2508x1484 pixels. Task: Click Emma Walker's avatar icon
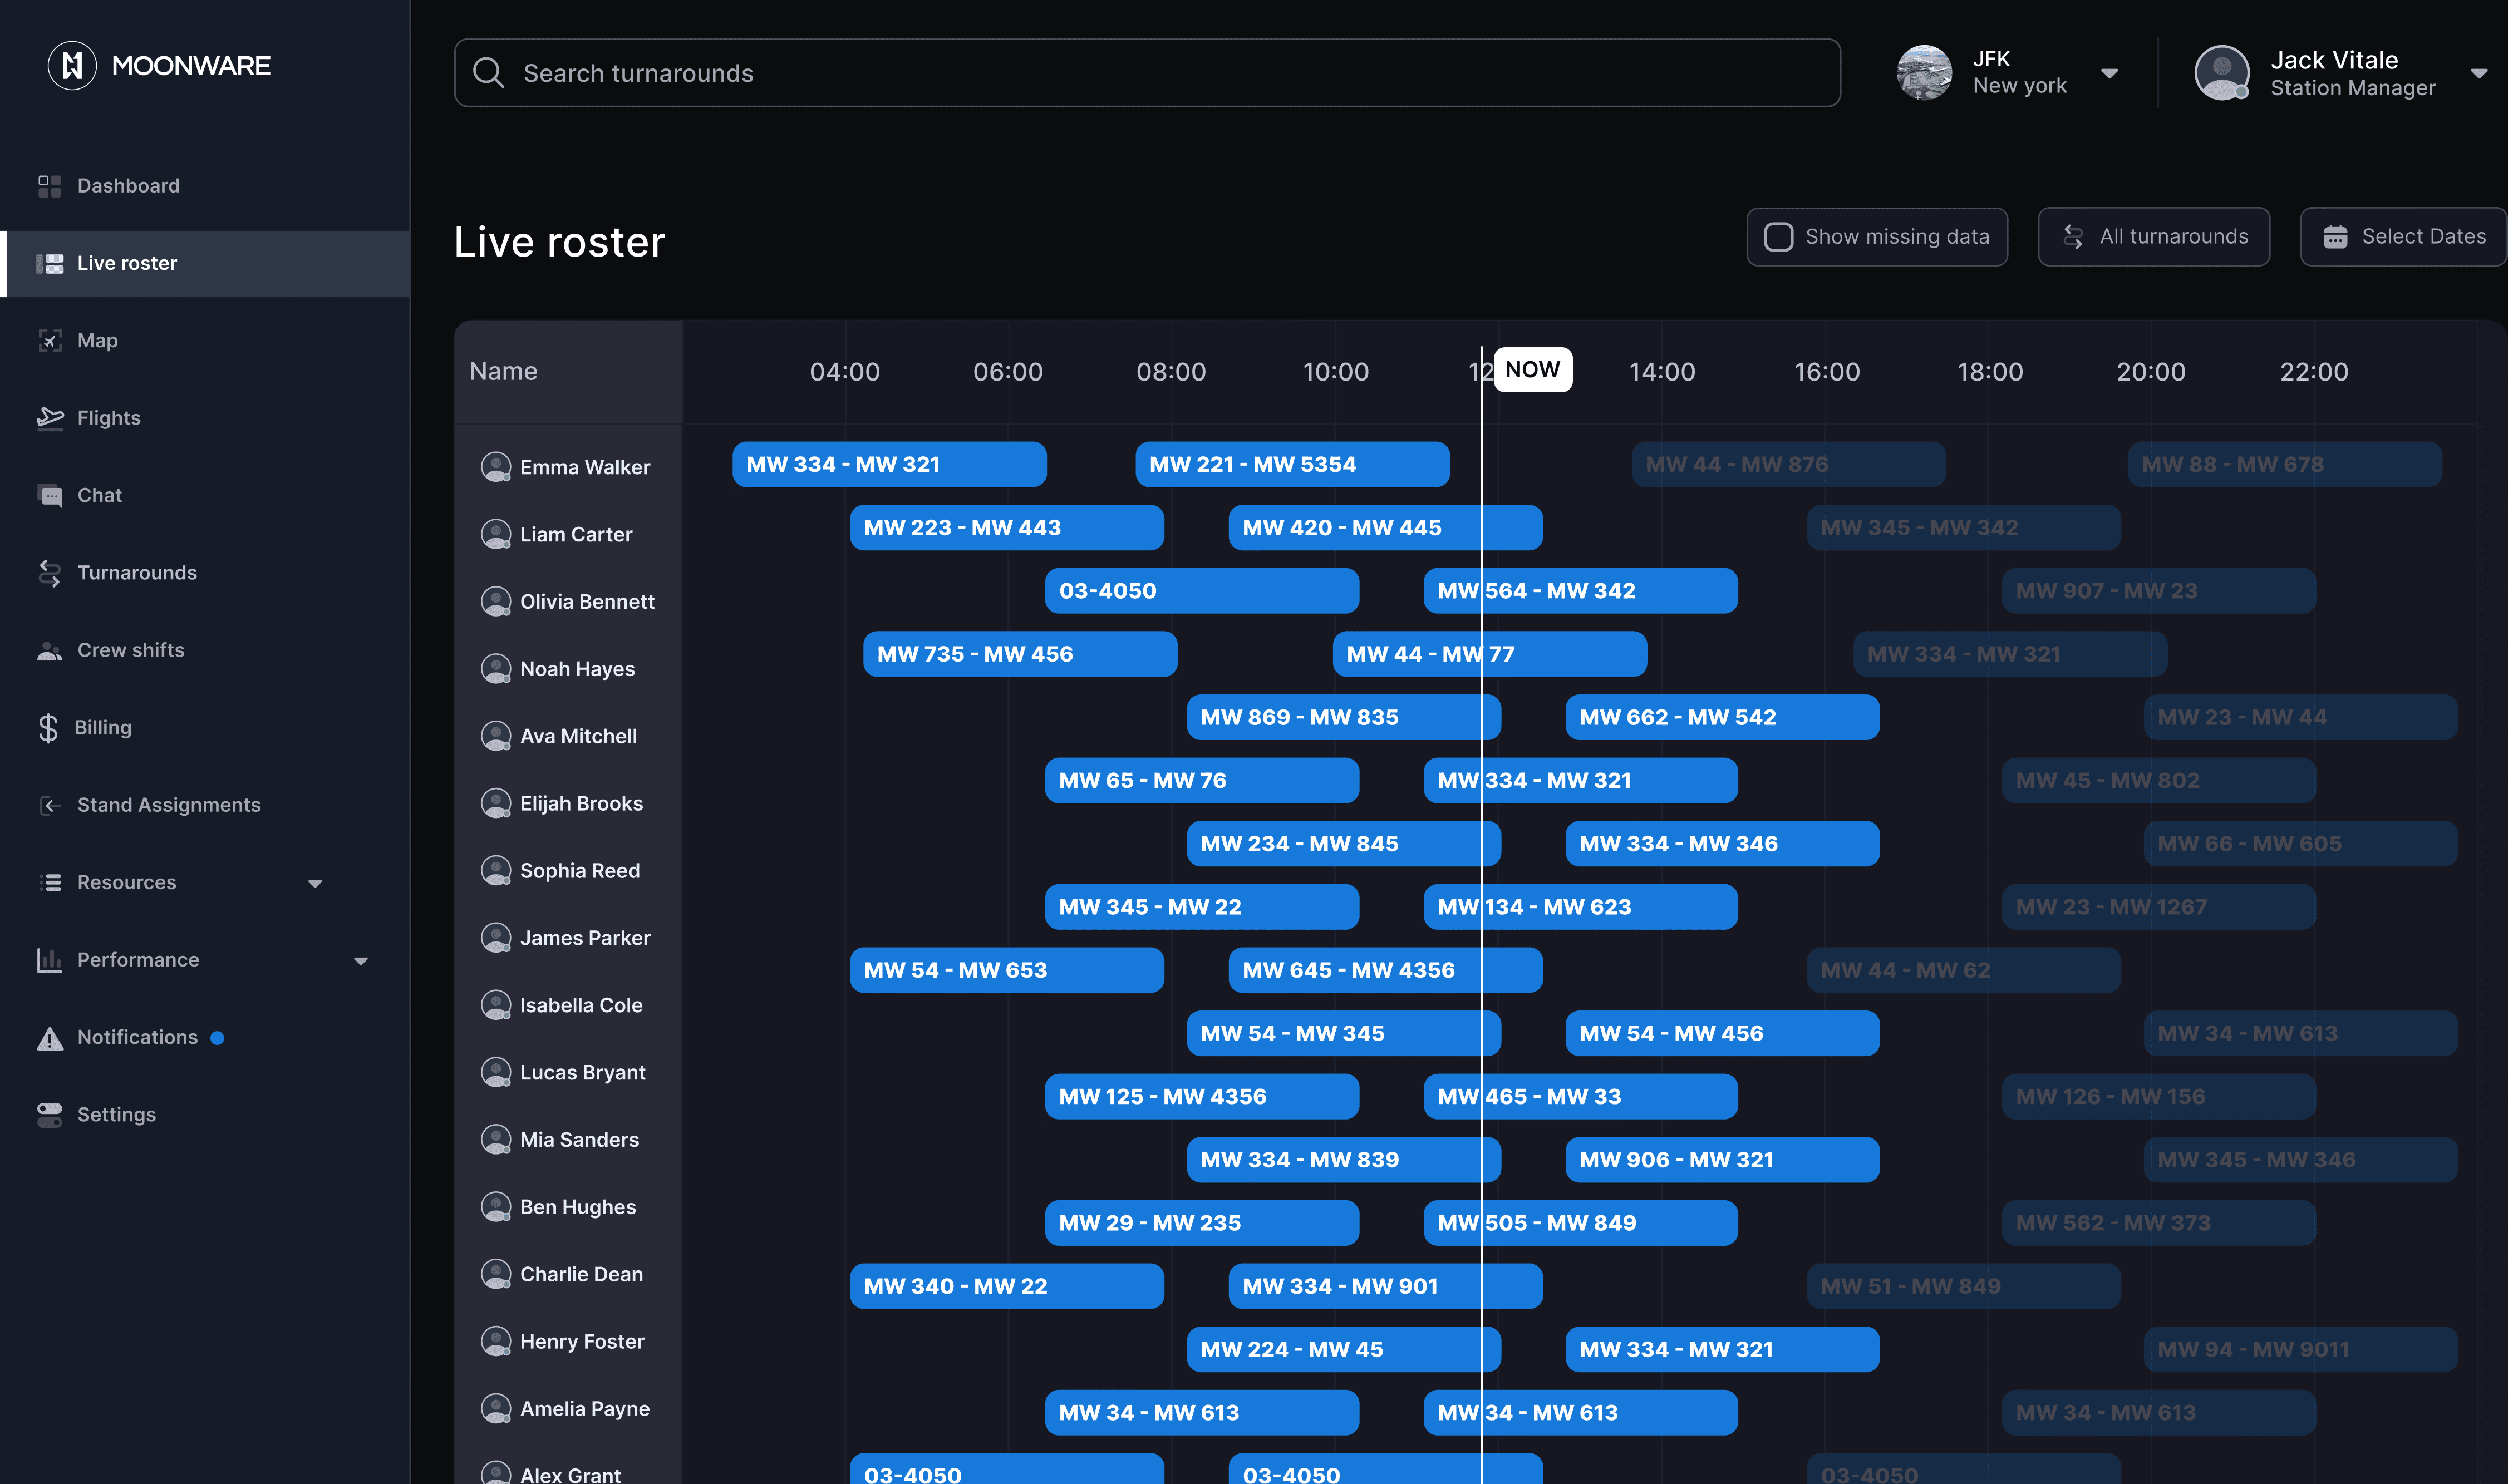[x=495, y=467]
